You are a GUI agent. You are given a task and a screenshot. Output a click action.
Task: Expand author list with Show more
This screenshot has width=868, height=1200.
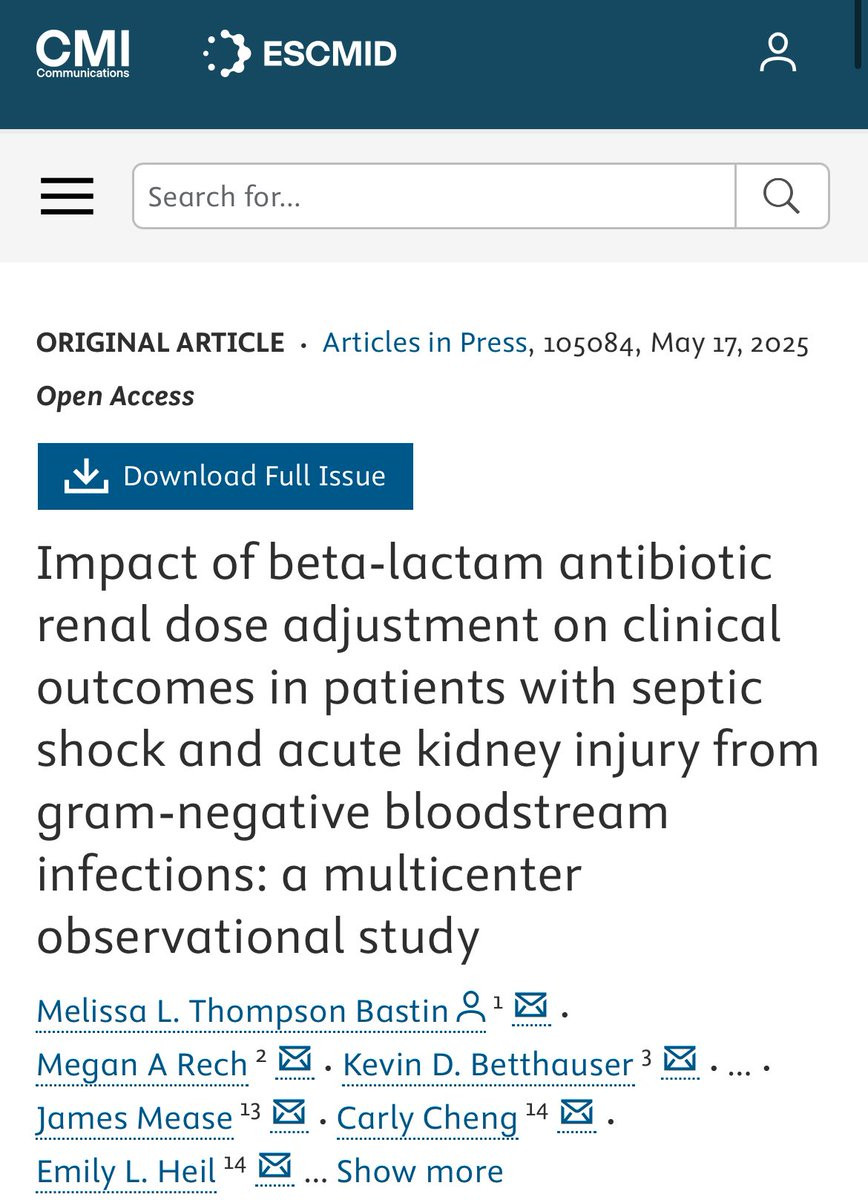point(420,1171)
